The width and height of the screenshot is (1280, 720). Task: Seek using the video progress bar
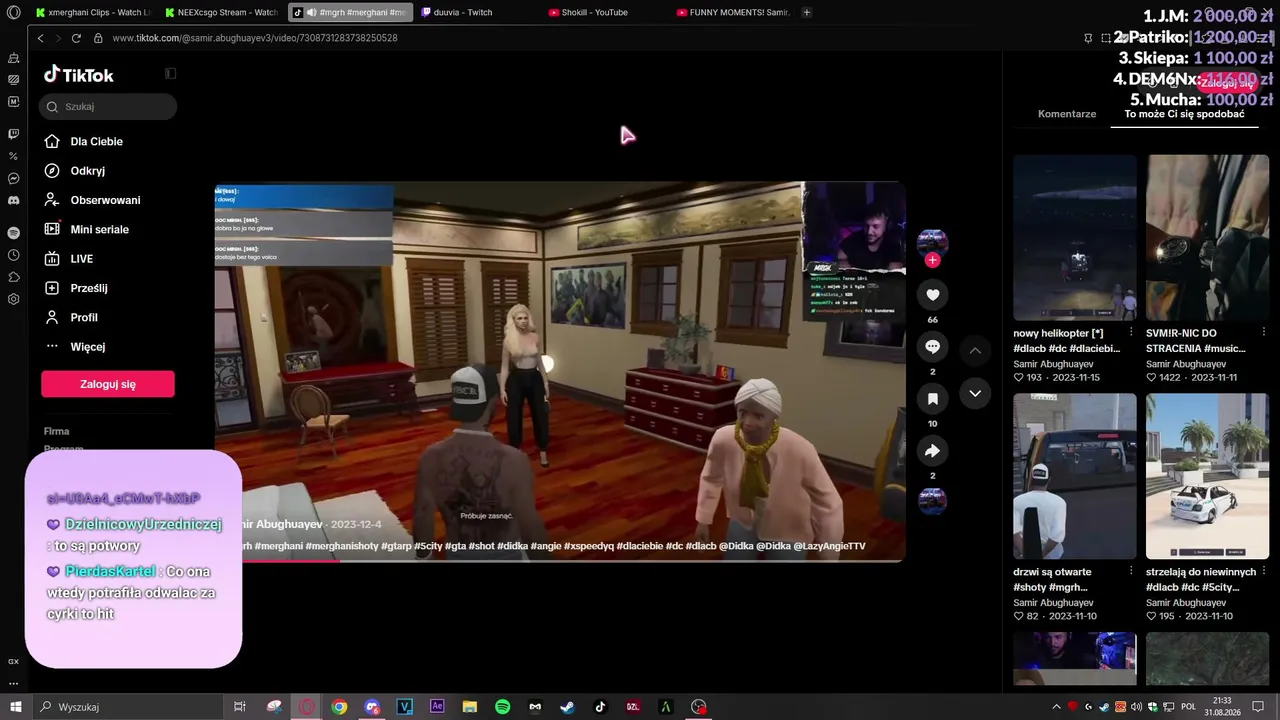(559, 560)
